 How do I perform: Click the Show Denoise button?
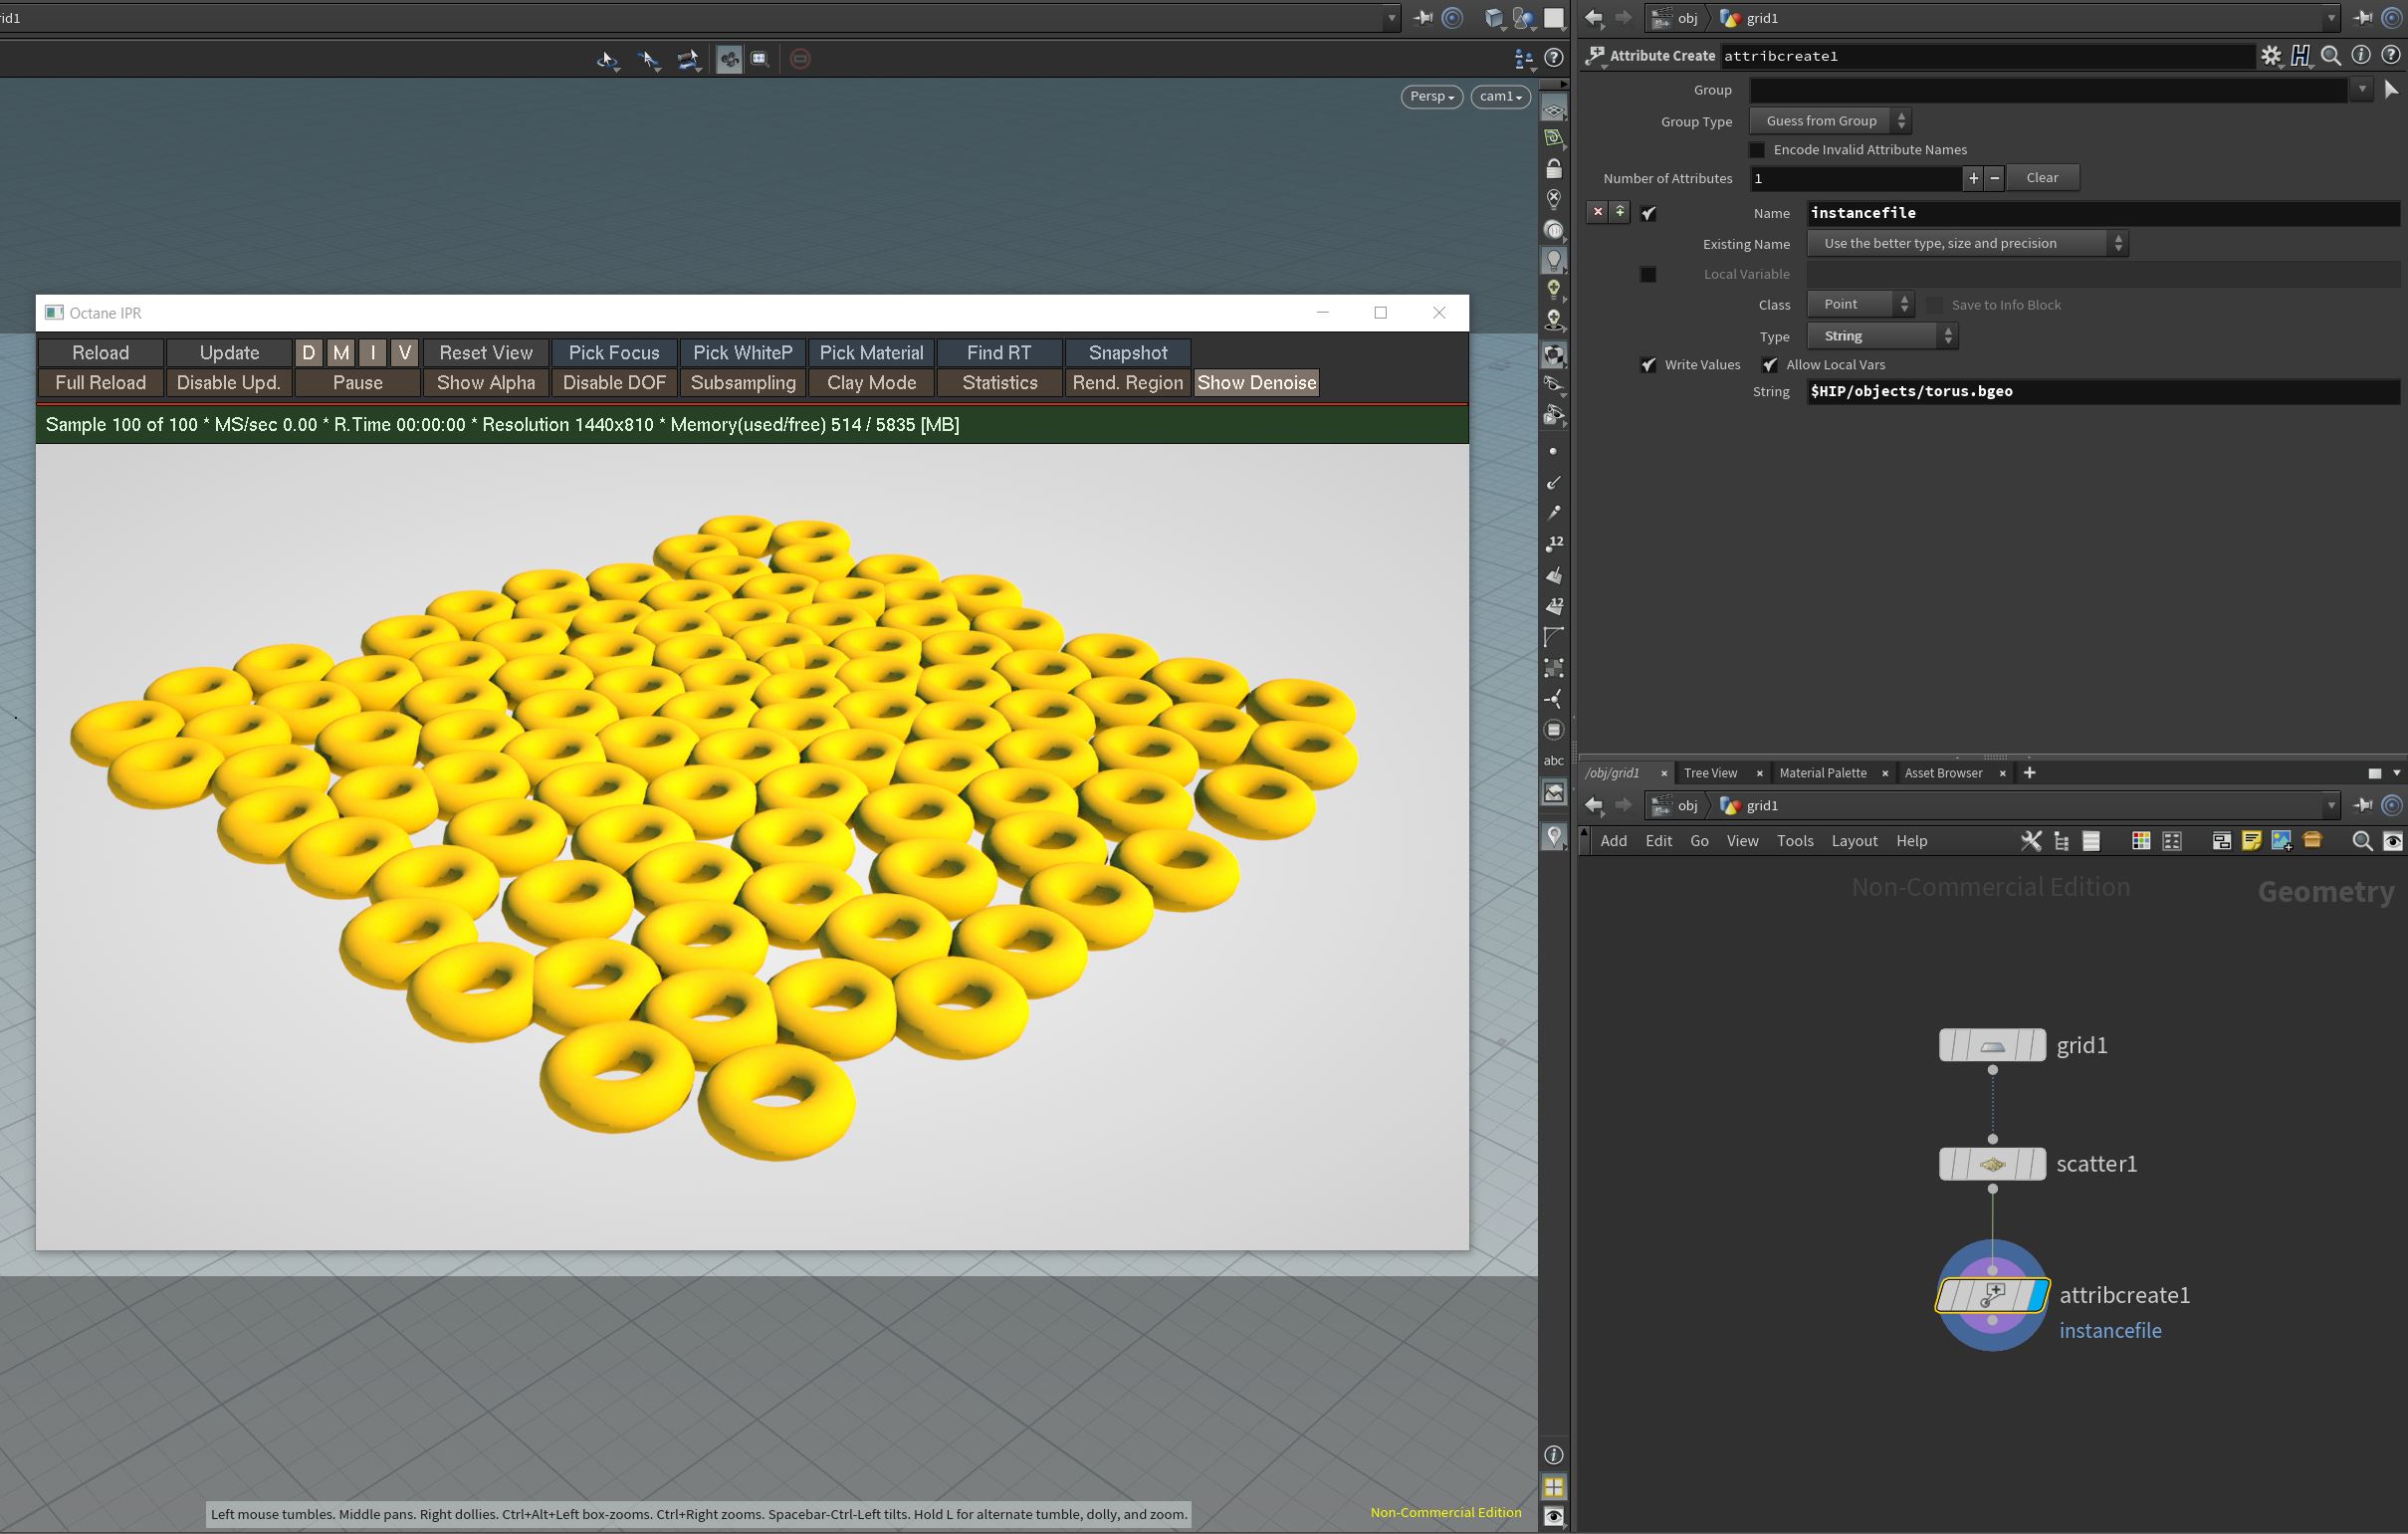point(1256,383)
